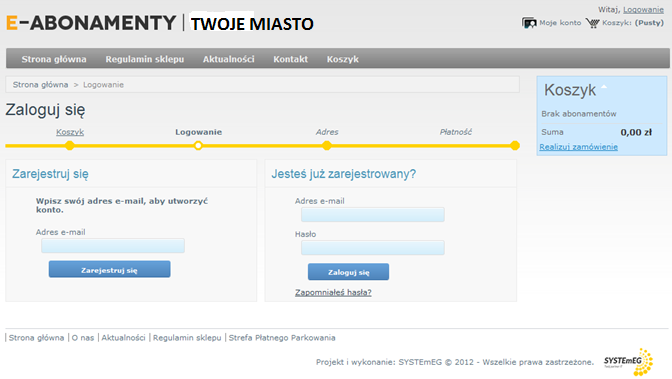This screenshot has height=379, width=672.
Task: Click the Adres step label
Action: click(x=327, y=132)
